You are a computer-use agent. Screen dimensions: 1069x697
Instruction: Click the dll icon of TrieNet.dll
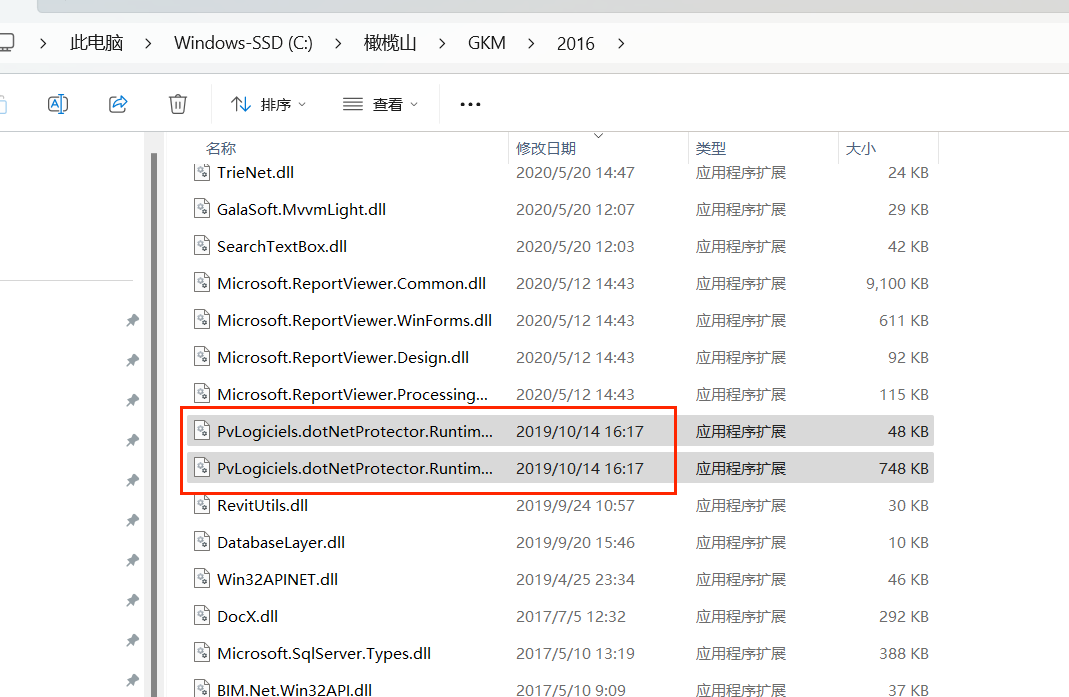[x=202, y=171]
